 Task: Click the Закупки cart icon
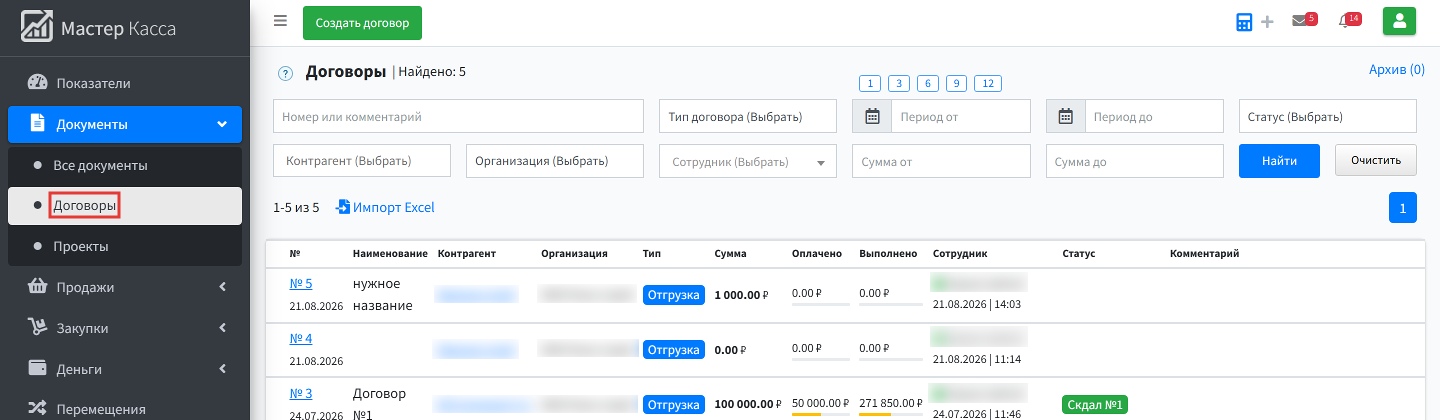pyautogui.click(x=37, y=328)
